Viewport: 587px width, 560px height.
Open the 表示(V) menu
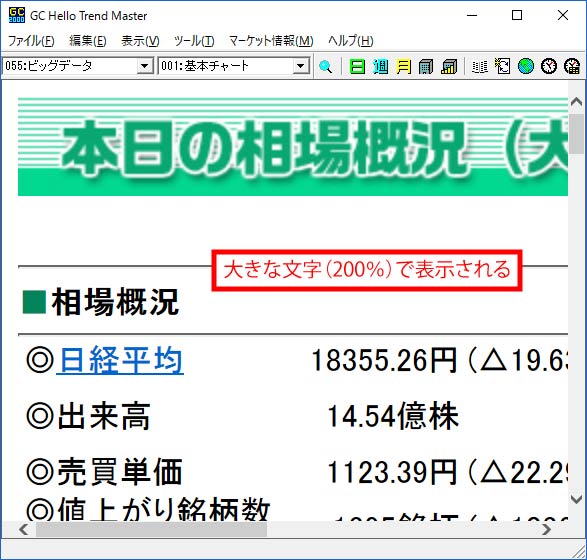coord(140,40)
